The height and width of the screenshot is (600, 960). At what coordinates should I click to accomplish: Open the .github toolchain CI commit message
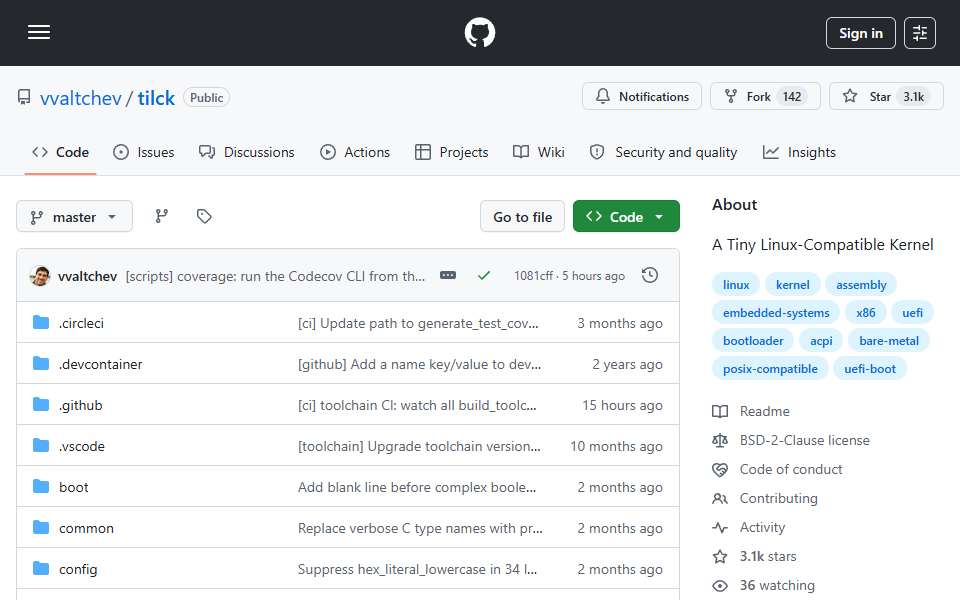(x=417, y=405)
